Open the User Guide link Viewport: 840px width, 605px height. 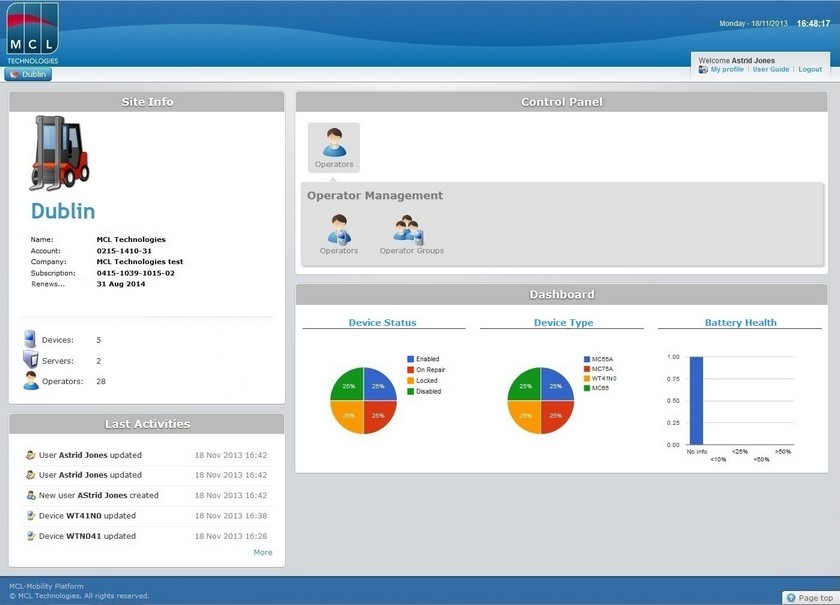(x=770, y=70)
